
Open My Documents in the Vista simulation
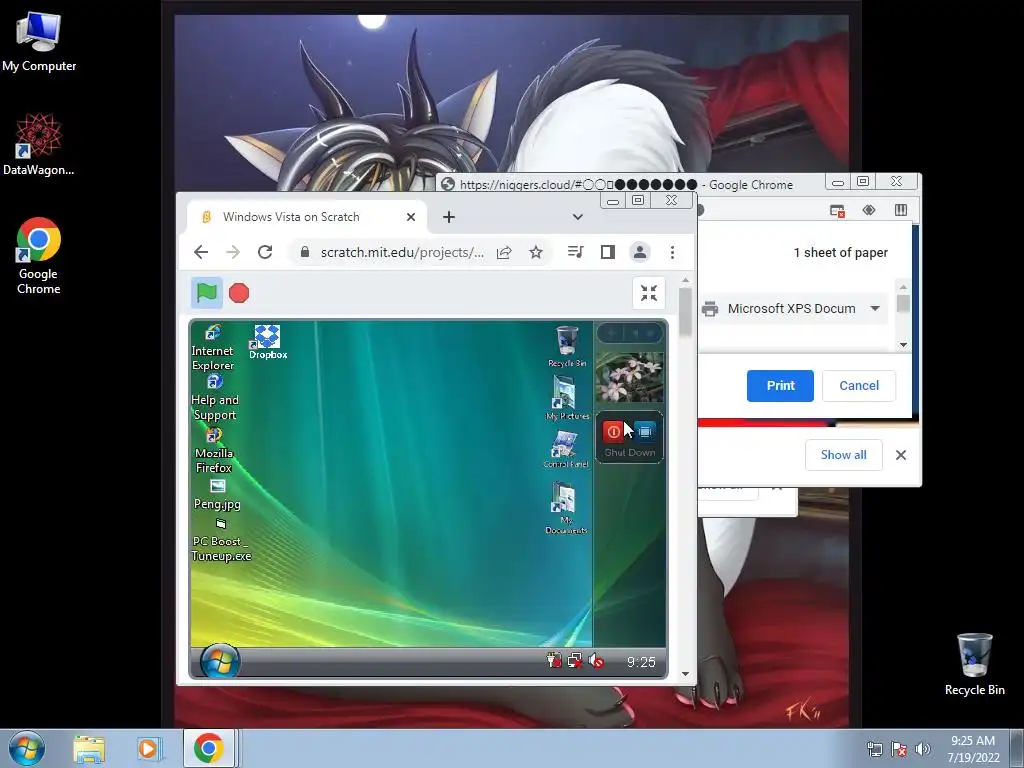pyautogui.click(x=566, y=508)
